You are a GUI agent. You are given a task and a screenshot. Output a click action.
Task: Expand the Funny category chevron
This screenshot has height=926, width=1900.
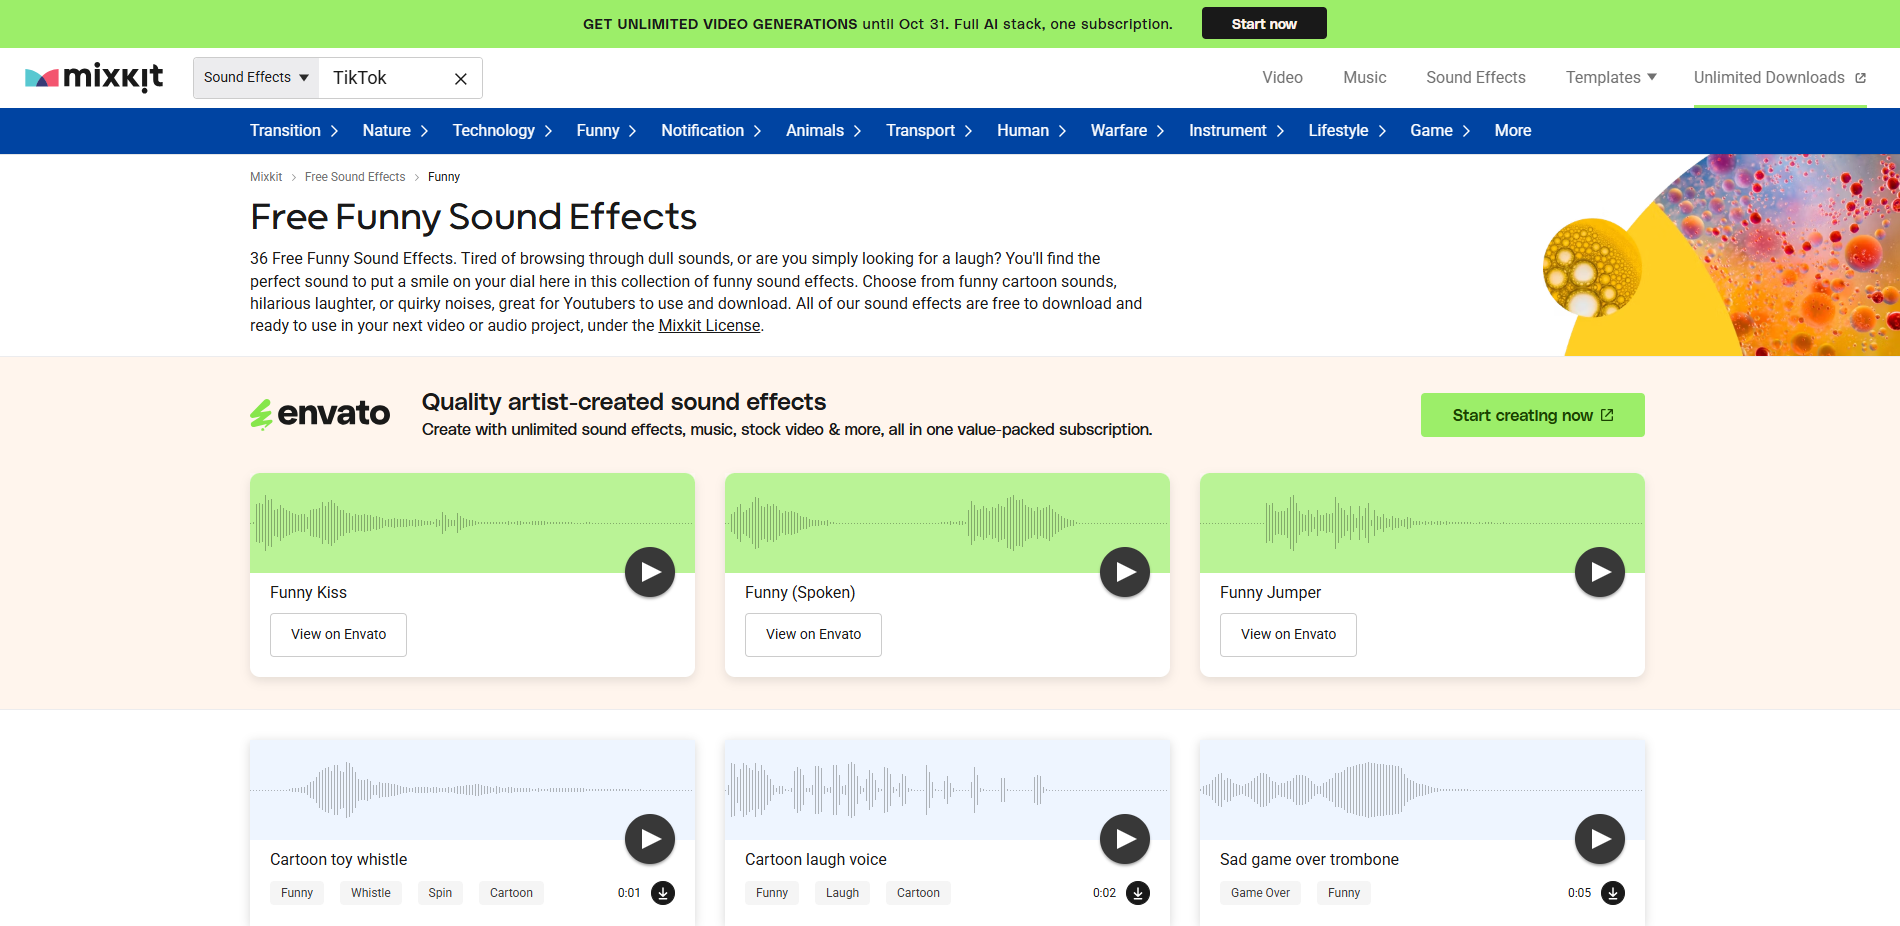[633, 130]
